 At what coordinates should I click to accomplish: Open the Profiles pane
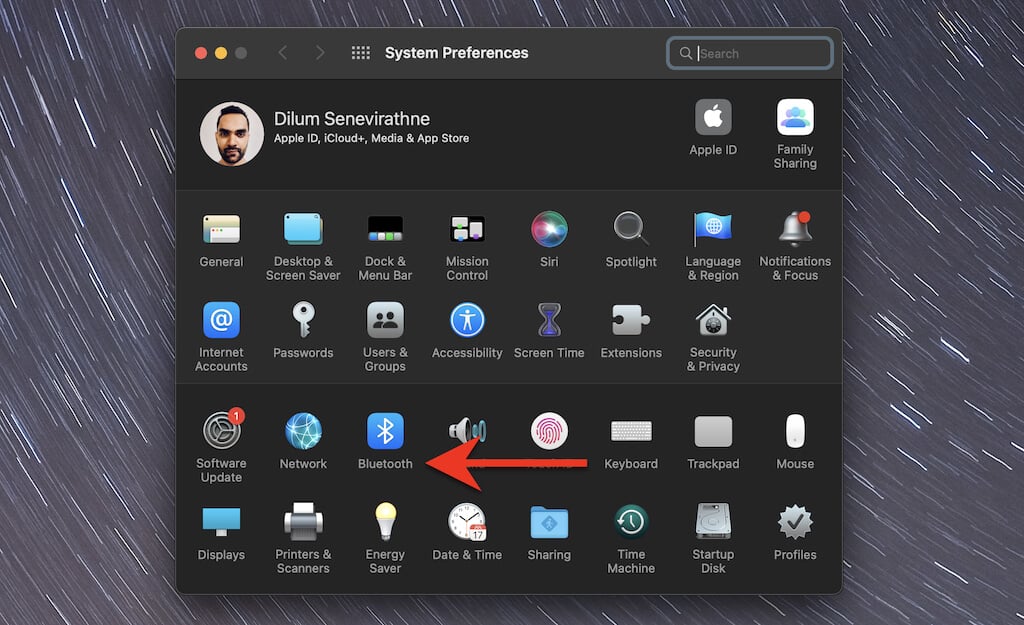795,522
